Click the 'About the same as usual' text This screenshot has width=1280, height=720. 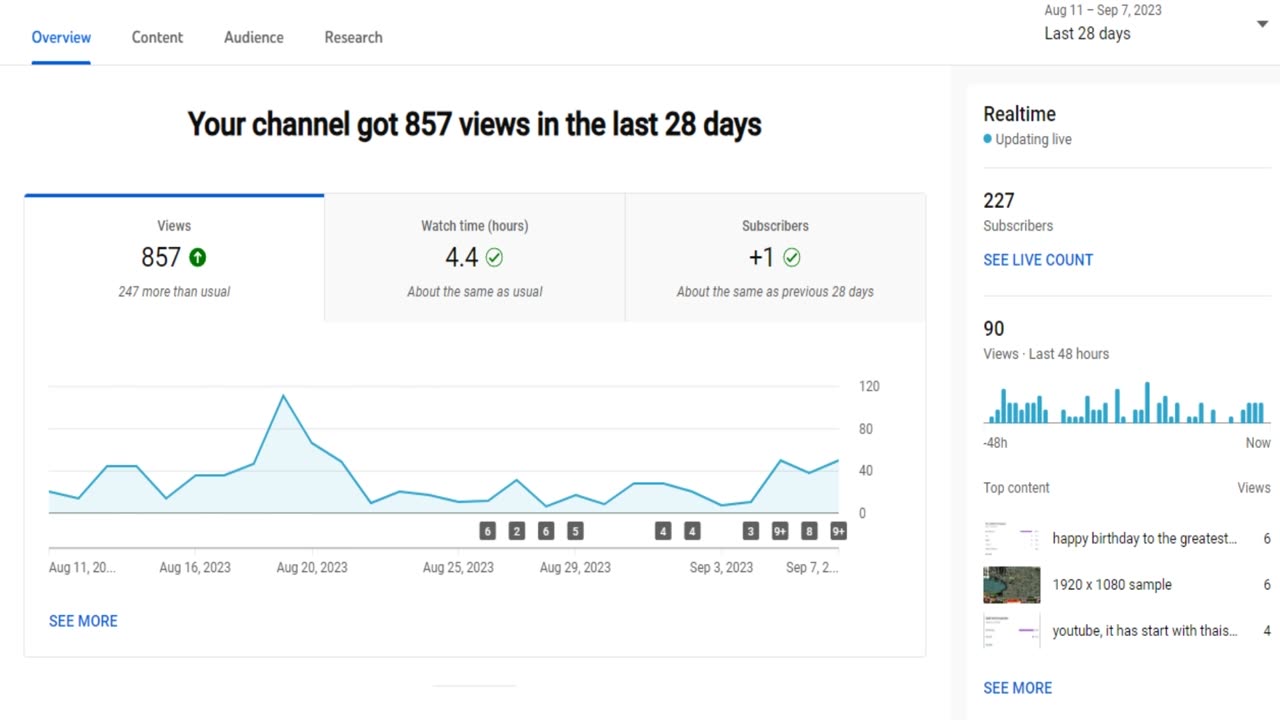point(475,292)
